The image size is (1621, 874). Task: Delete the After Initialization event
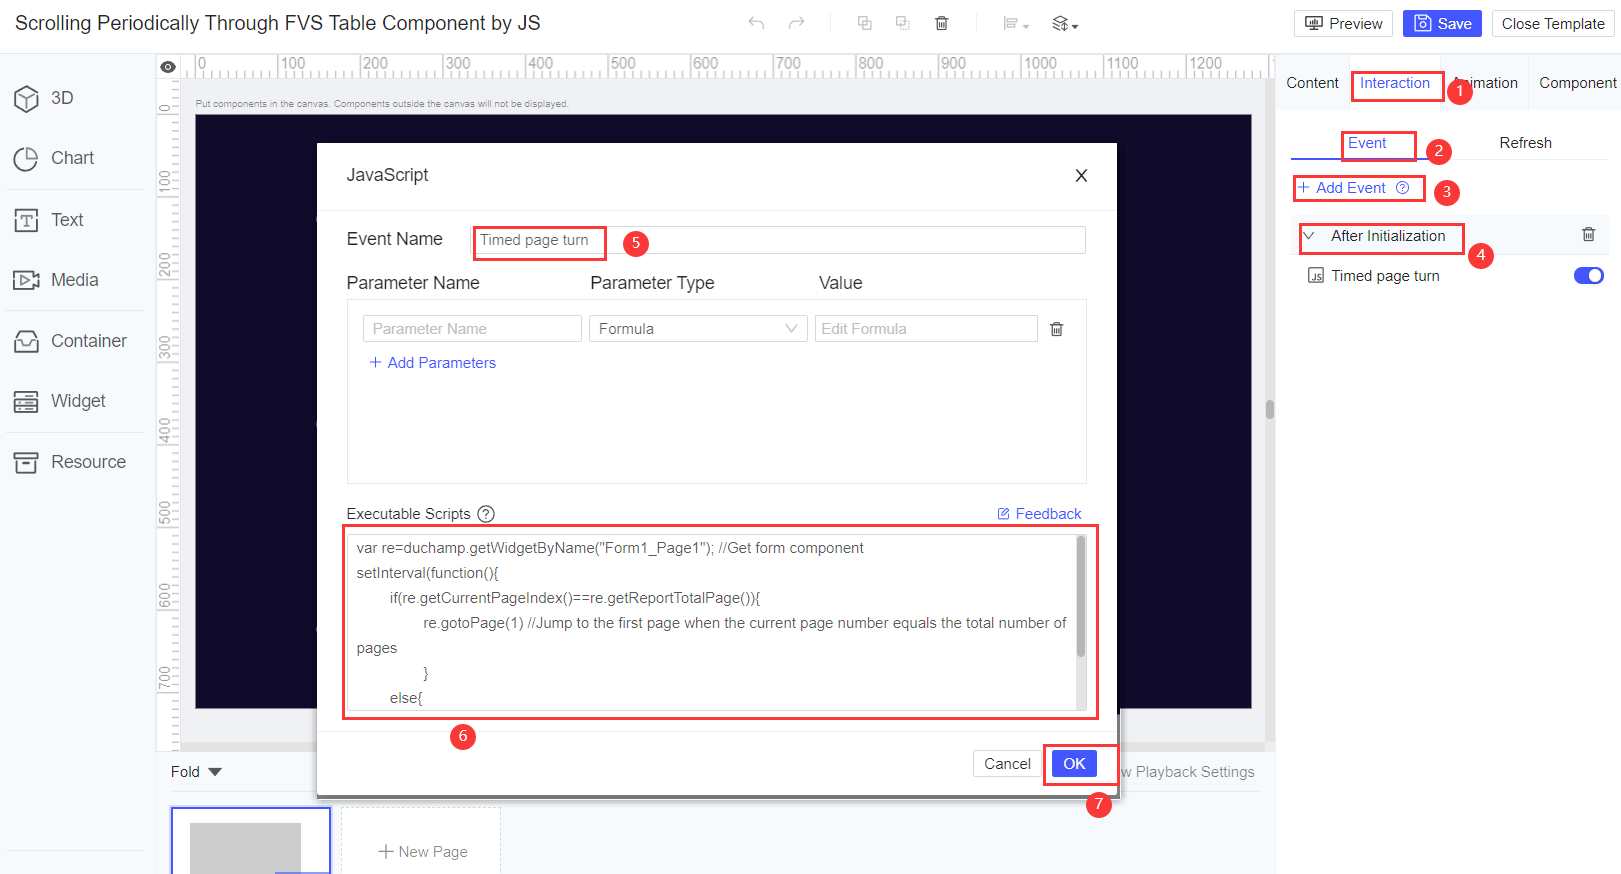tap(1588, 234)
